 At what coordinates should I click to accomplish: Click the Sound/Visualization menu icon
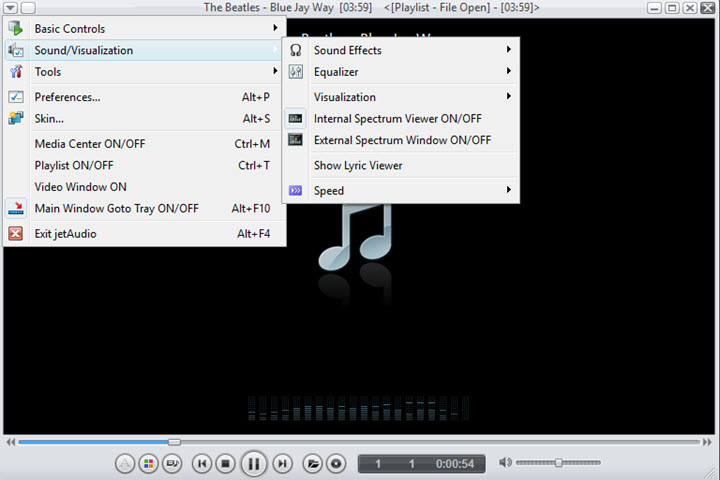[16, 50]
